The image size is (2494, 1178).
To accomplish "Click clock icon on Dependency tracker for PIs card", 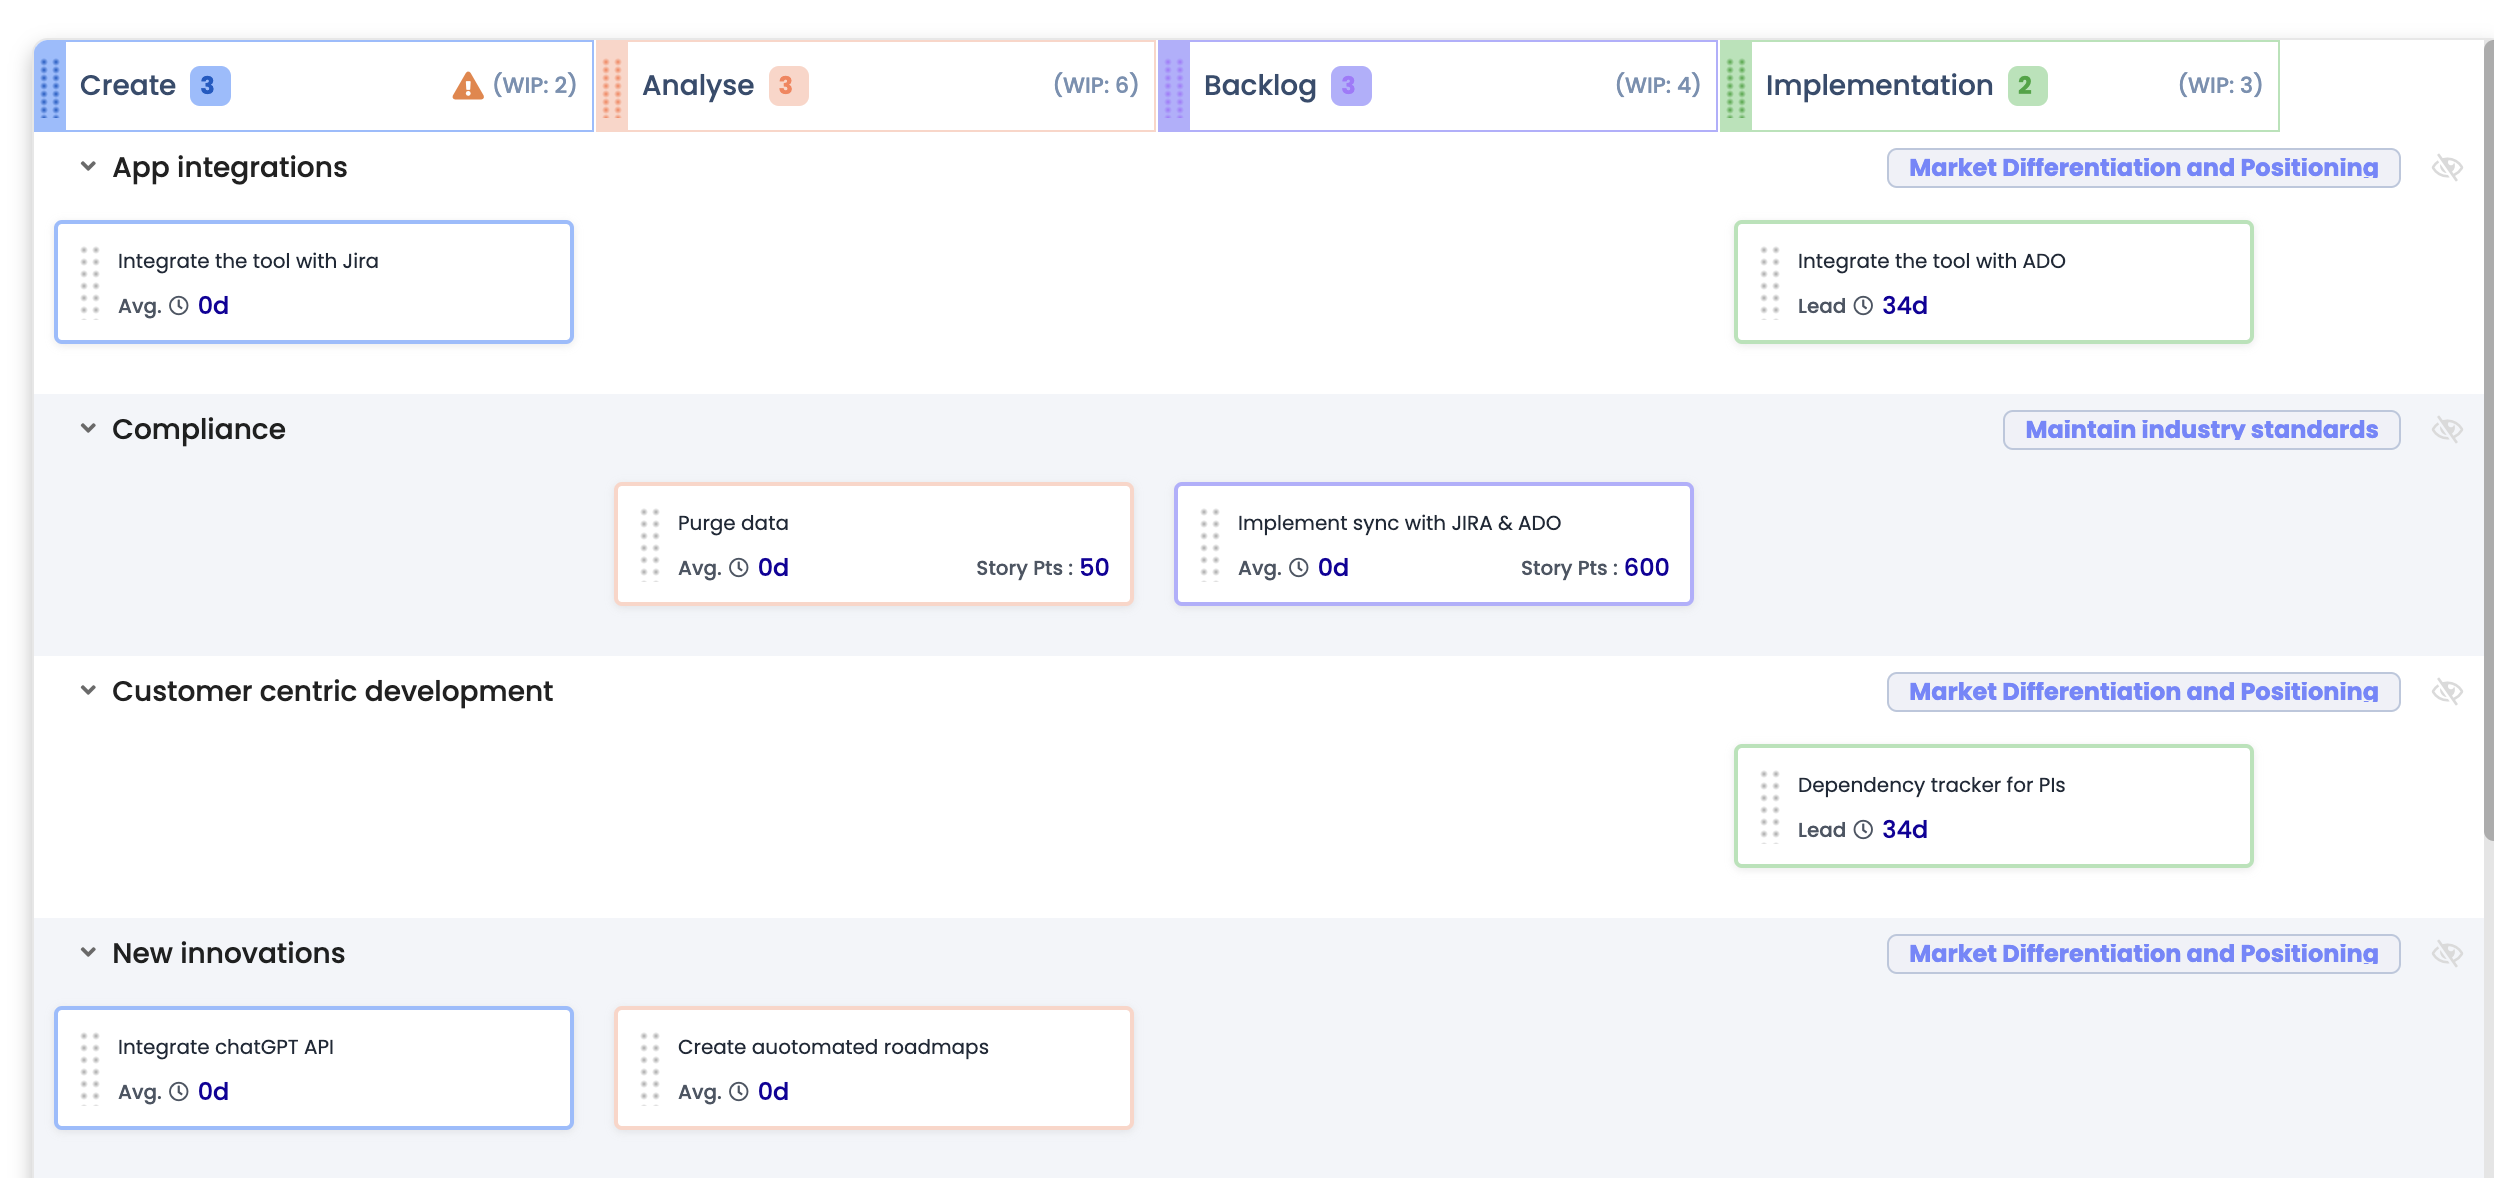I will (1863, 830).
